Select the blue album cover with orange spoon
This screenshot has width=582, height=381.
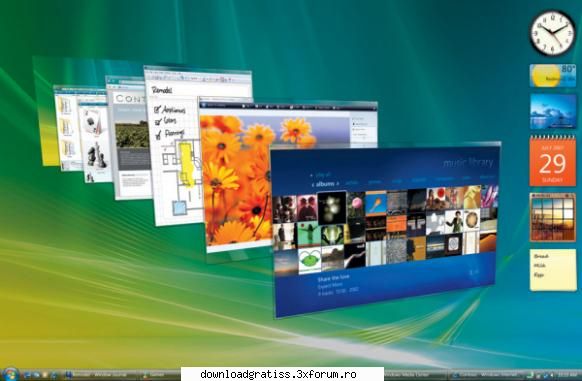tap(376, 203)
